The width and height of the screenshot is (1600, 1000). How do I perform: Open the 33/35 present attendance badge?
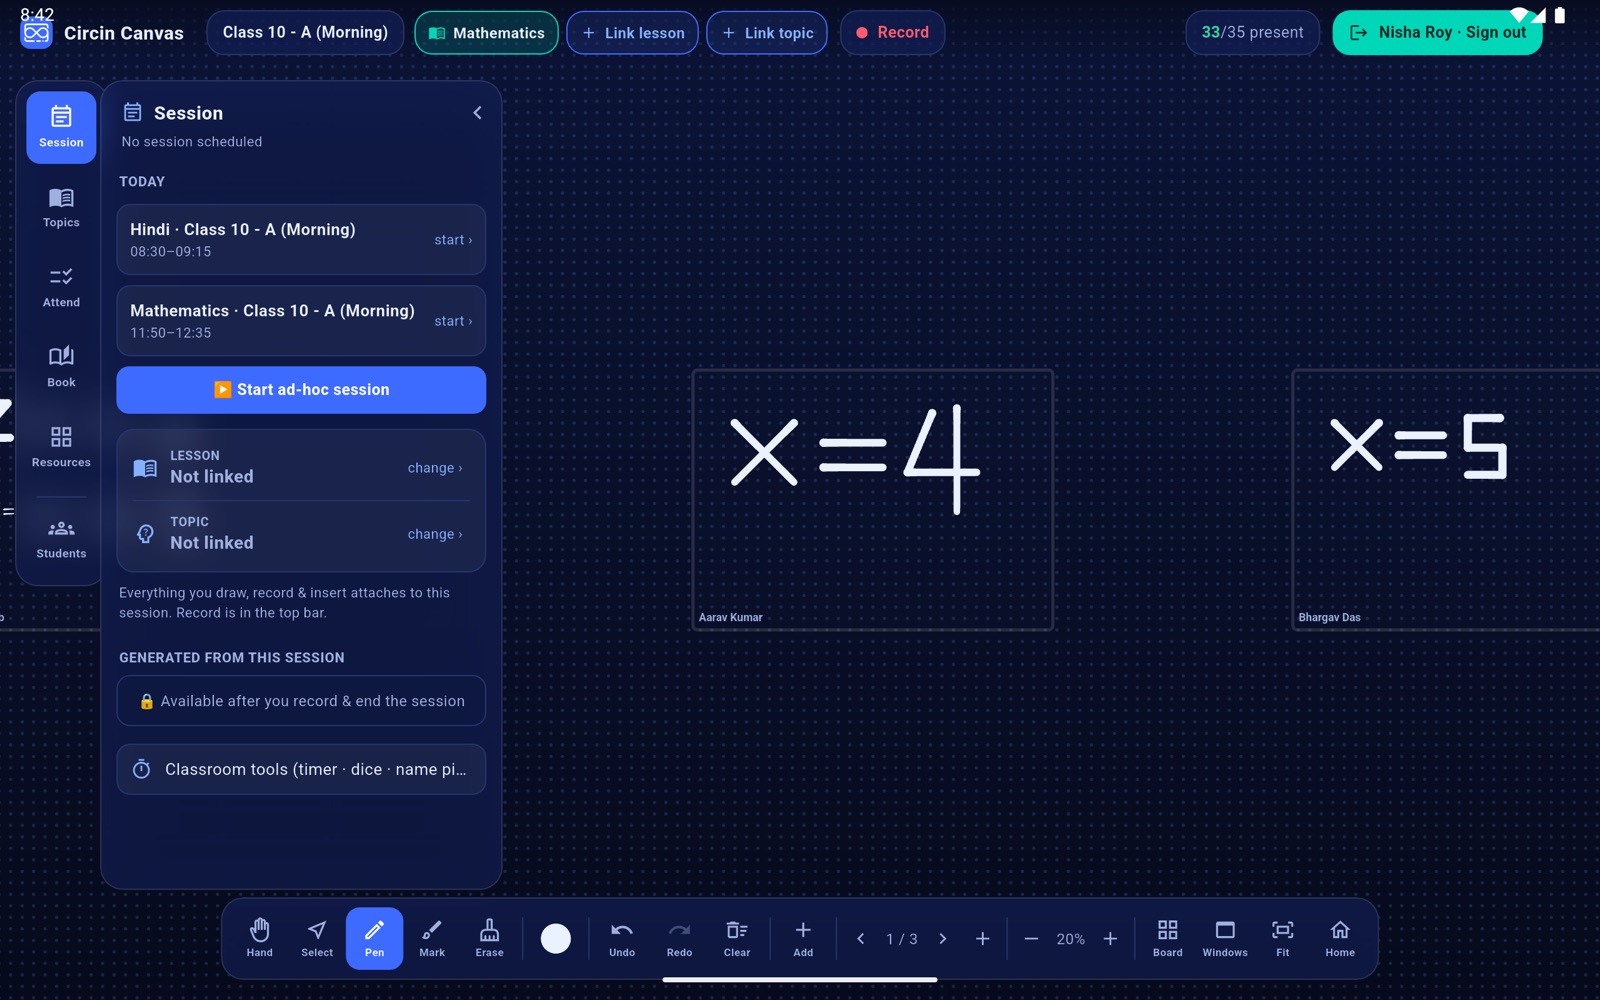click(x=1252, y=33)
